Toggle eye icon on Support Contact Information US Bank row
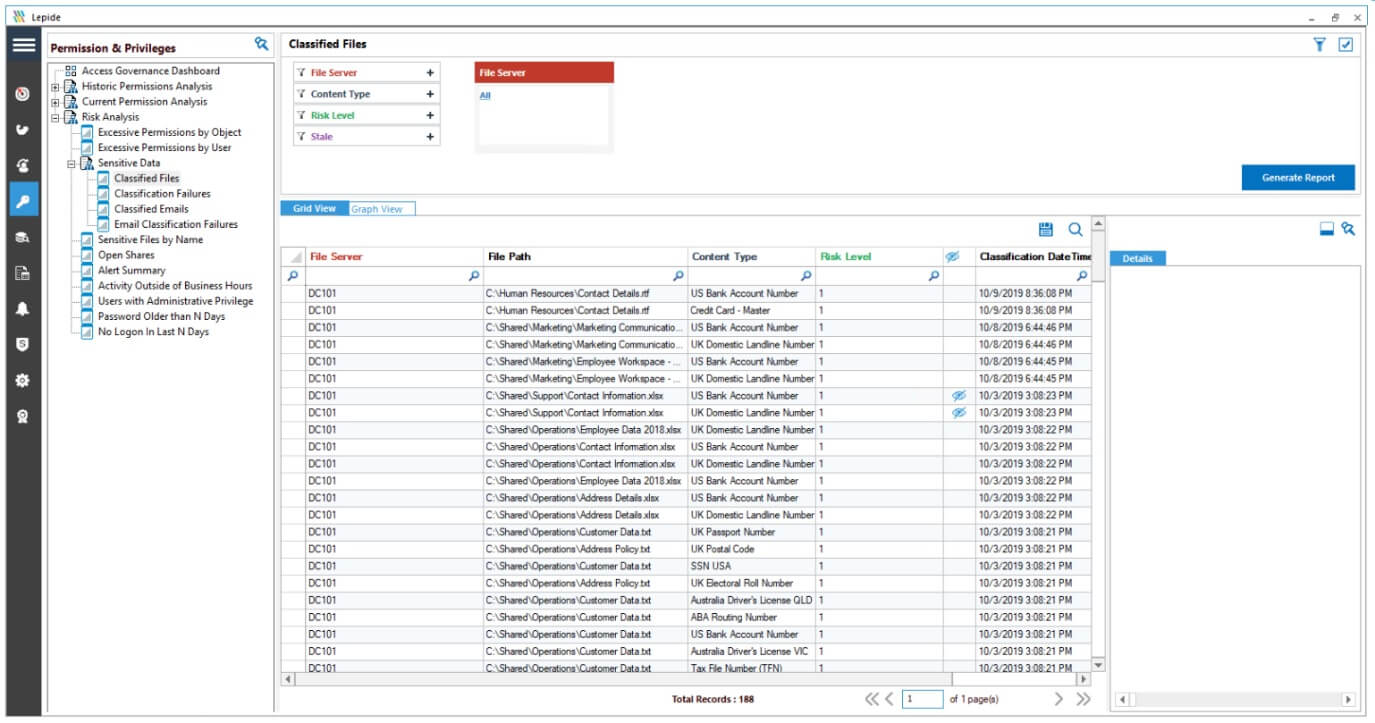 click(x=959, y=396)
